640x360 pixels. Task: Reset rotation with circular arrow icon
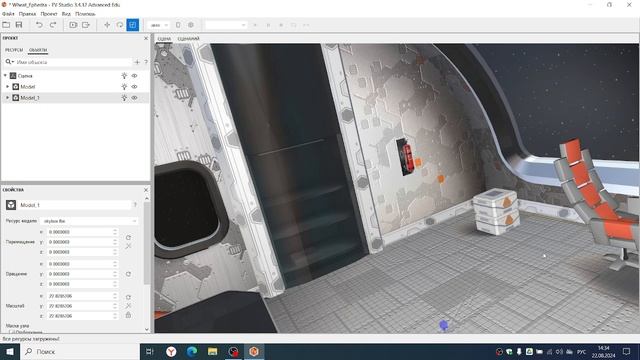[128, 274]
